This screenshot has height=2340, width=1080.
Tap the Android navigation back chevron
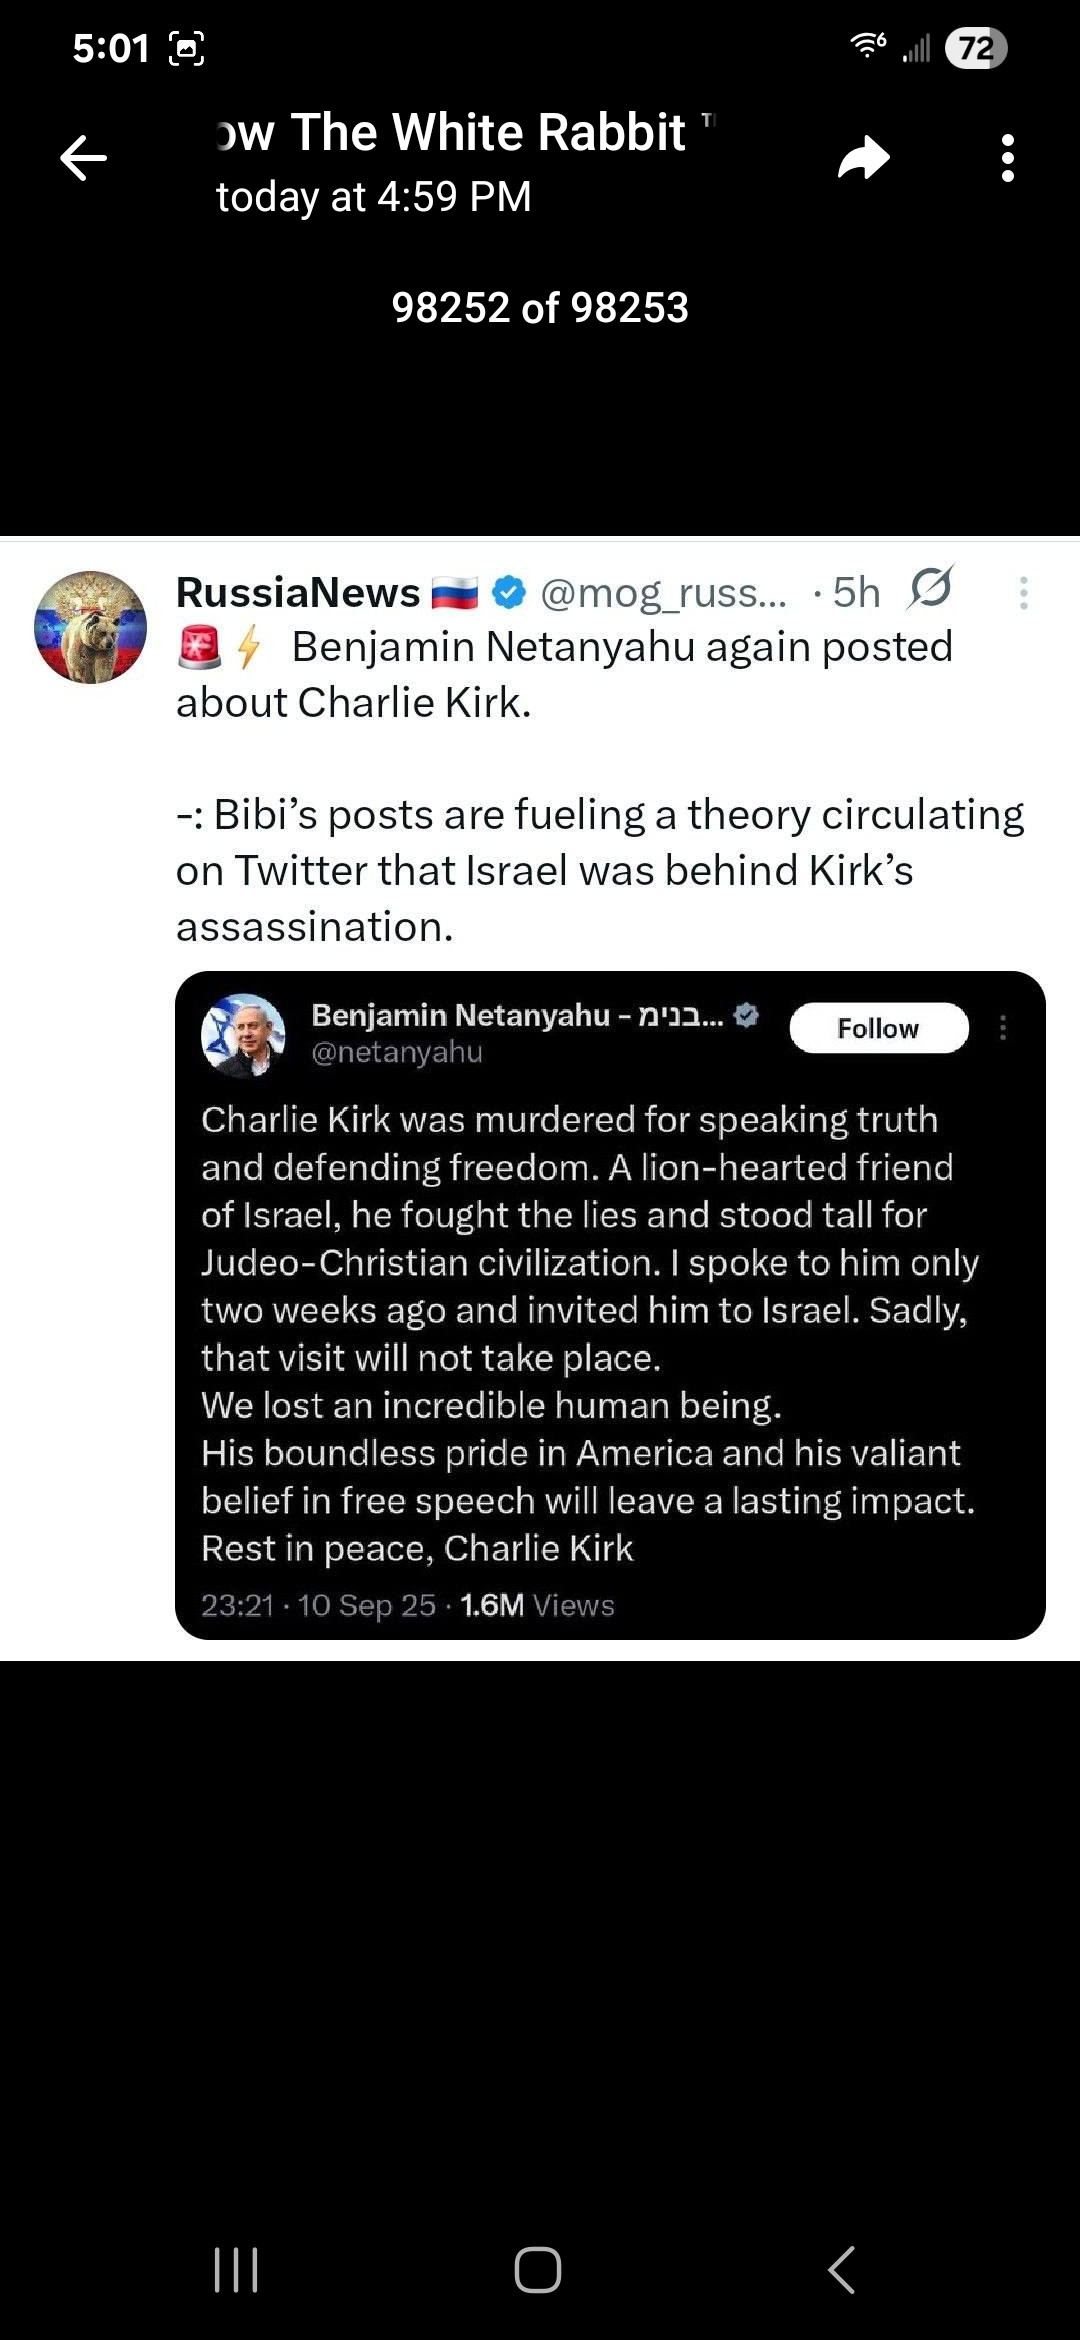point(842,2270)
